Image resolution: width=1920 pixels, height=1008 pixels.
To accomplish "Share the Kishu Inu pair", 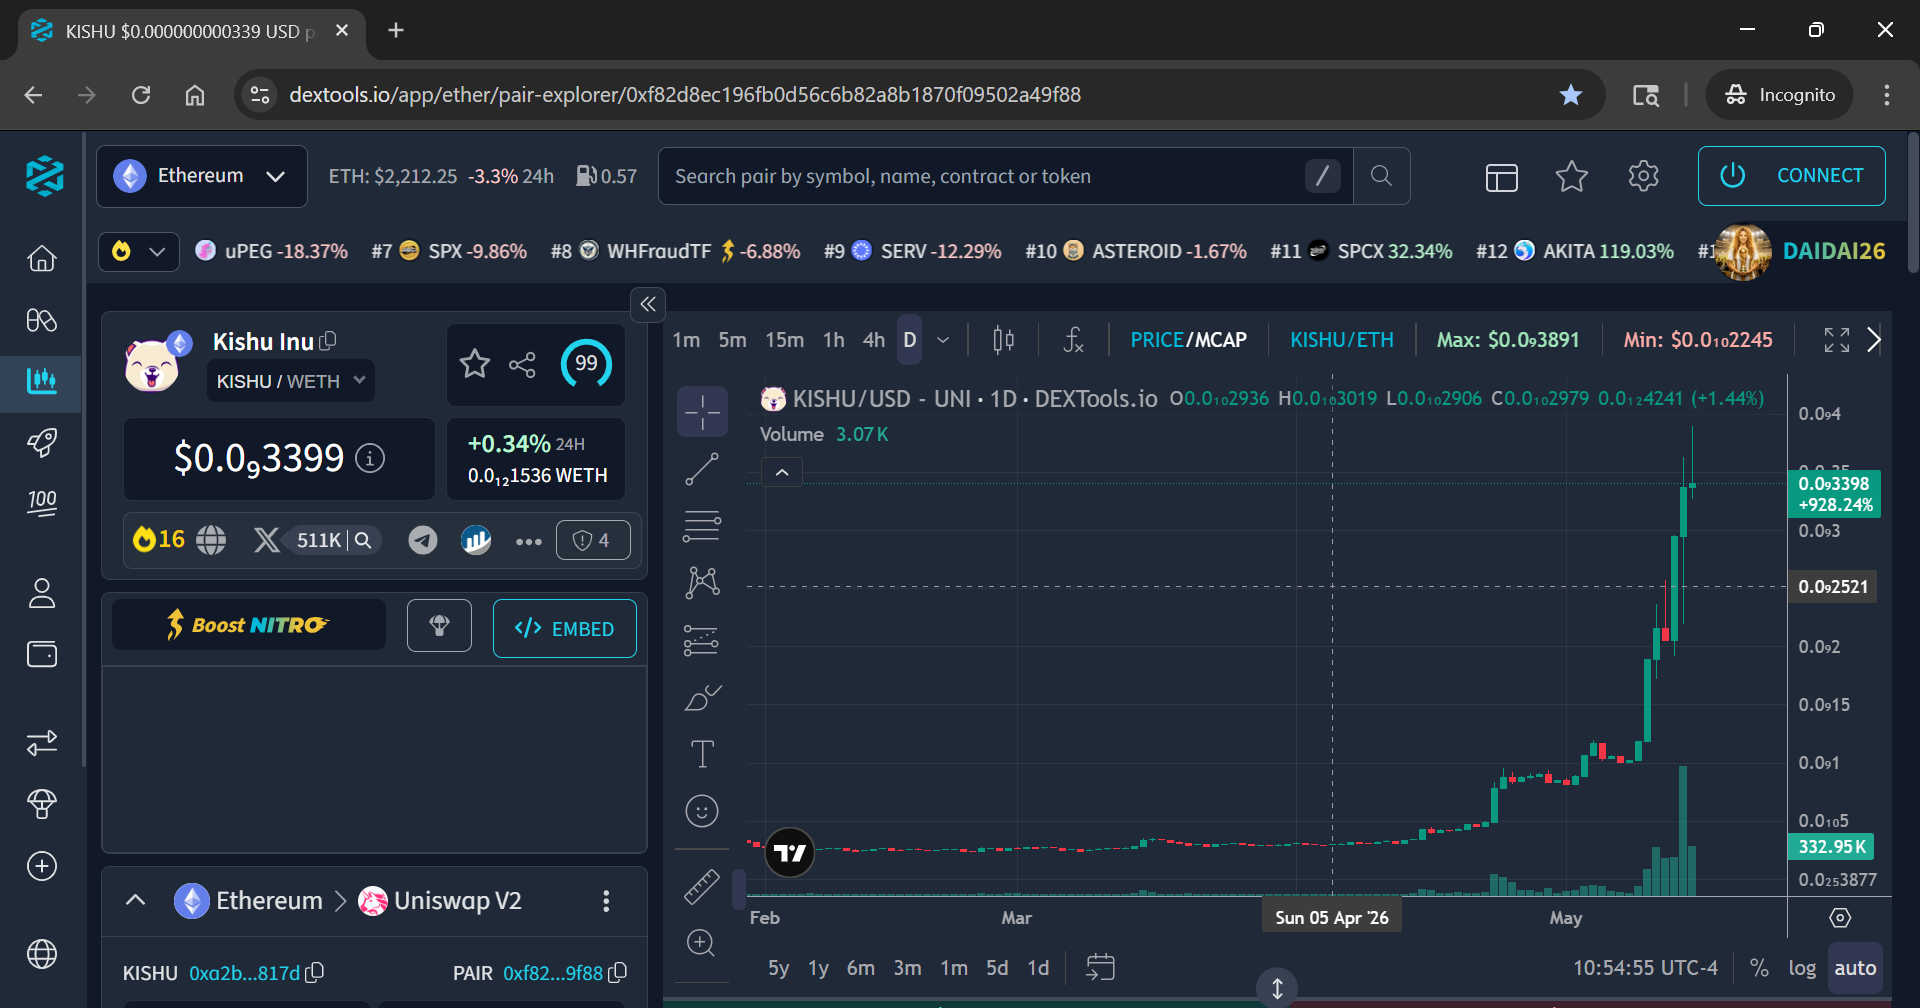I will 522,365.
